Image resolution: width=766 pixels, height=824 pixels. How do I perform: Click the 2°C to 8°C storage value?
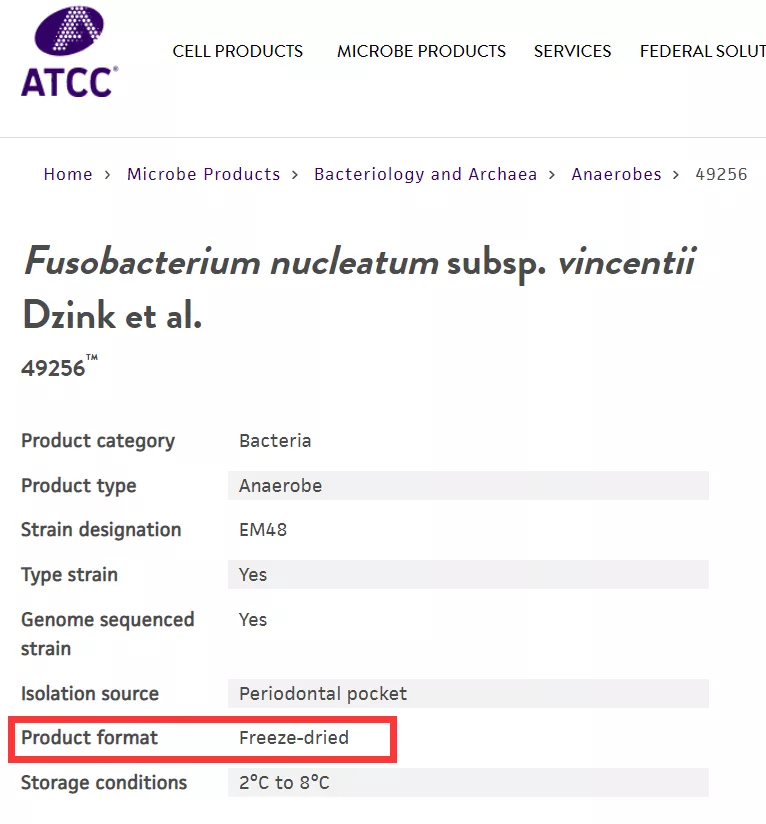coord(284,783)
